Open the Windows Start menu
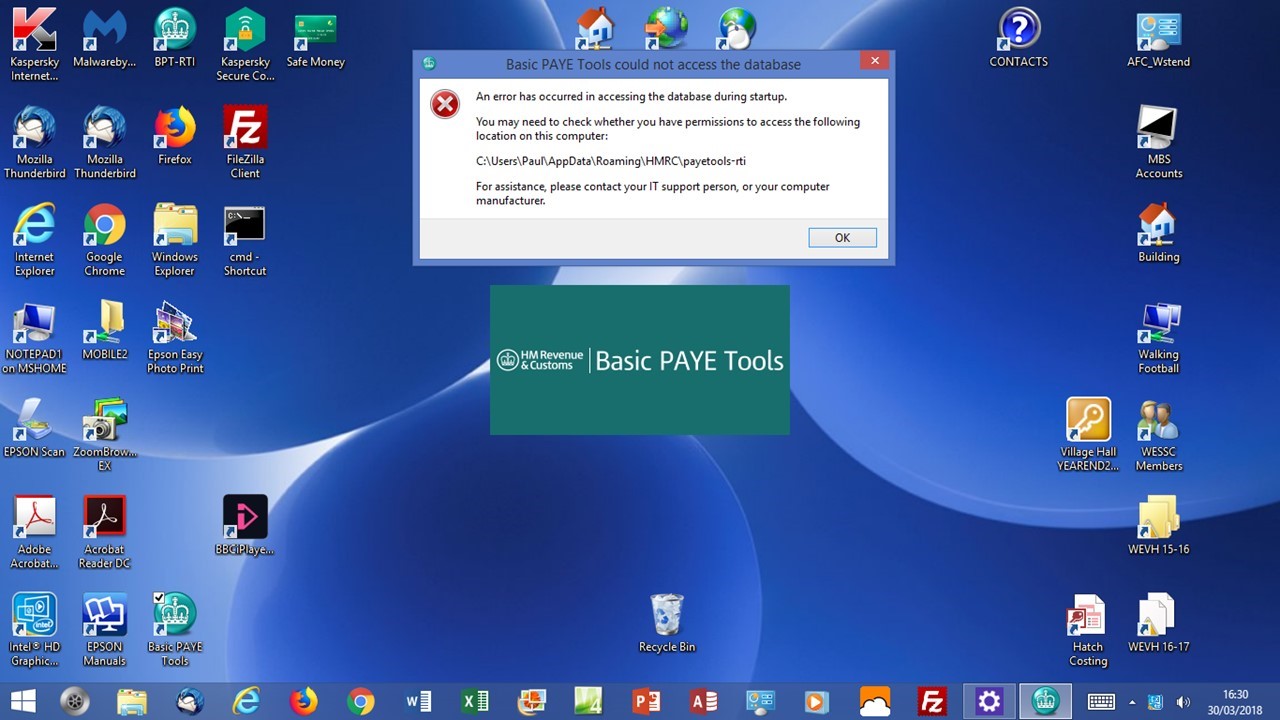This screenshot has width=1280, height=720. click(x=23, y=702)
